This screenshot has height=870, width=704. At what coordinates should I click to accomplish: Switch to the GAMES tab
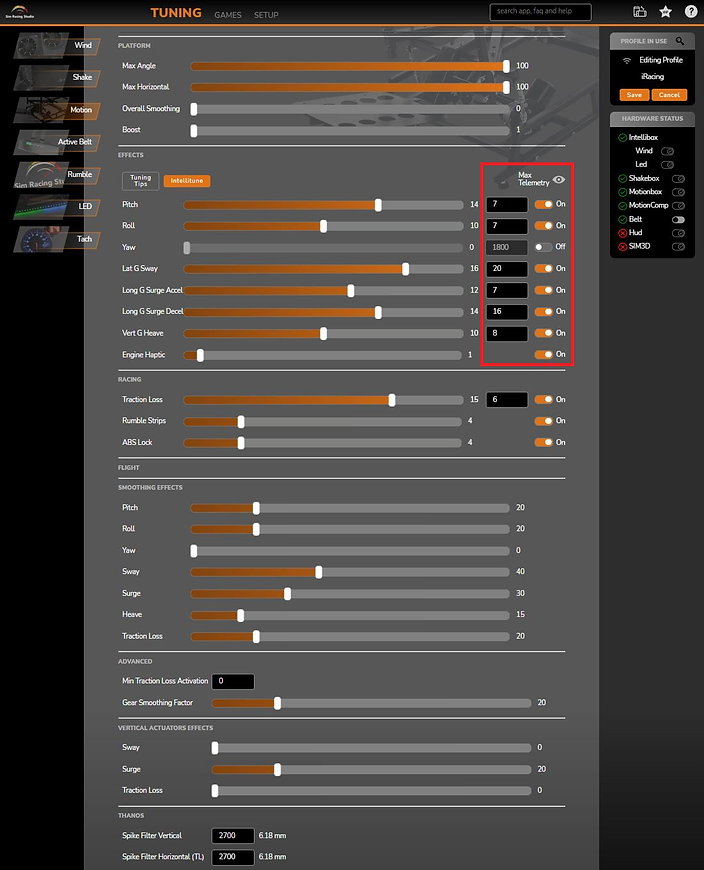[228, 15]
